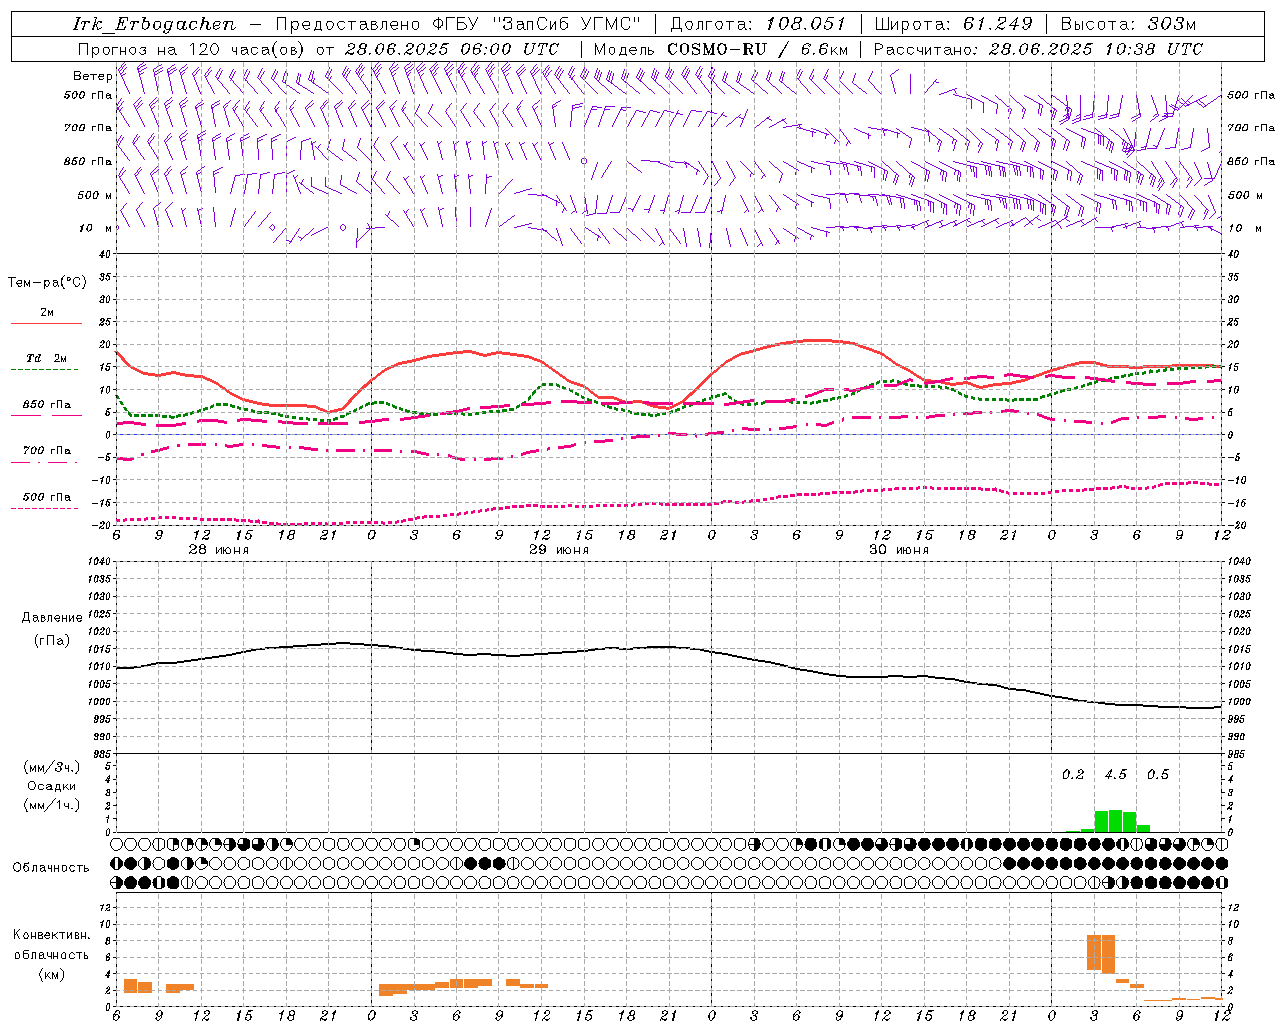Select the Модель COSMO-RU / 6.6км text
Viewport: 1280px width, 1024px height.
point(721,49)
